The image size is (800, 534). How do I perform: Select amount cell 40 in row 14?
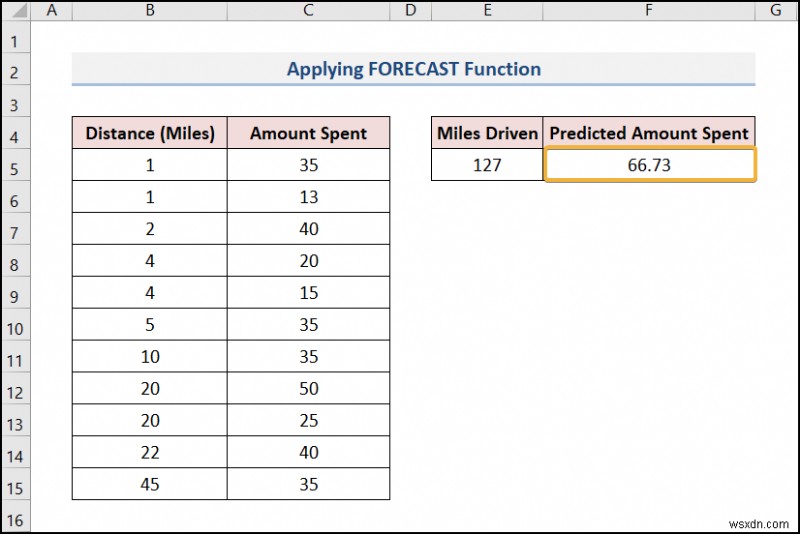click(x=309, y=452)
